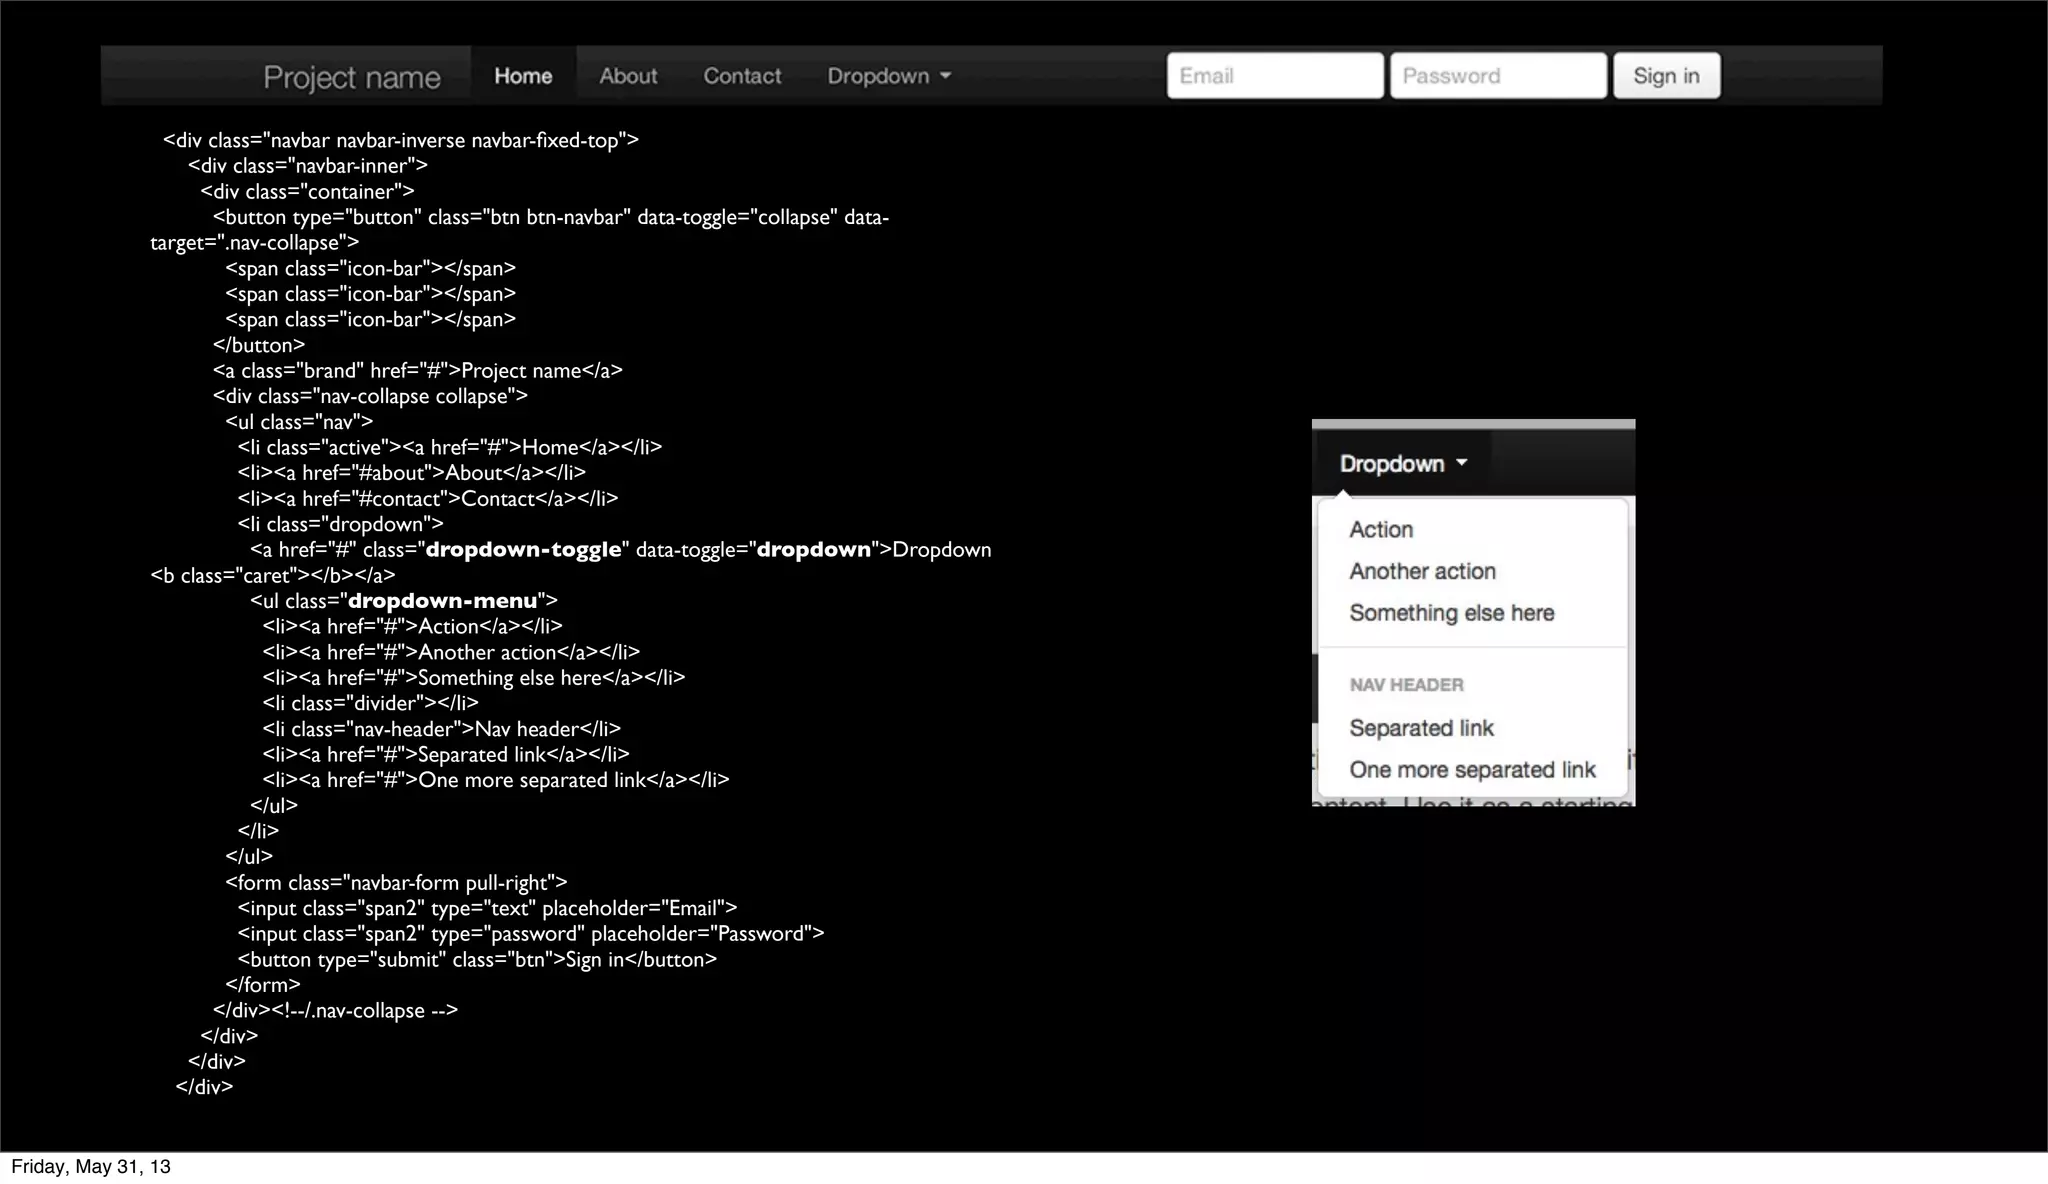
Task: Click the navbar-fixed-top div code line
Action: click(401, 140)
